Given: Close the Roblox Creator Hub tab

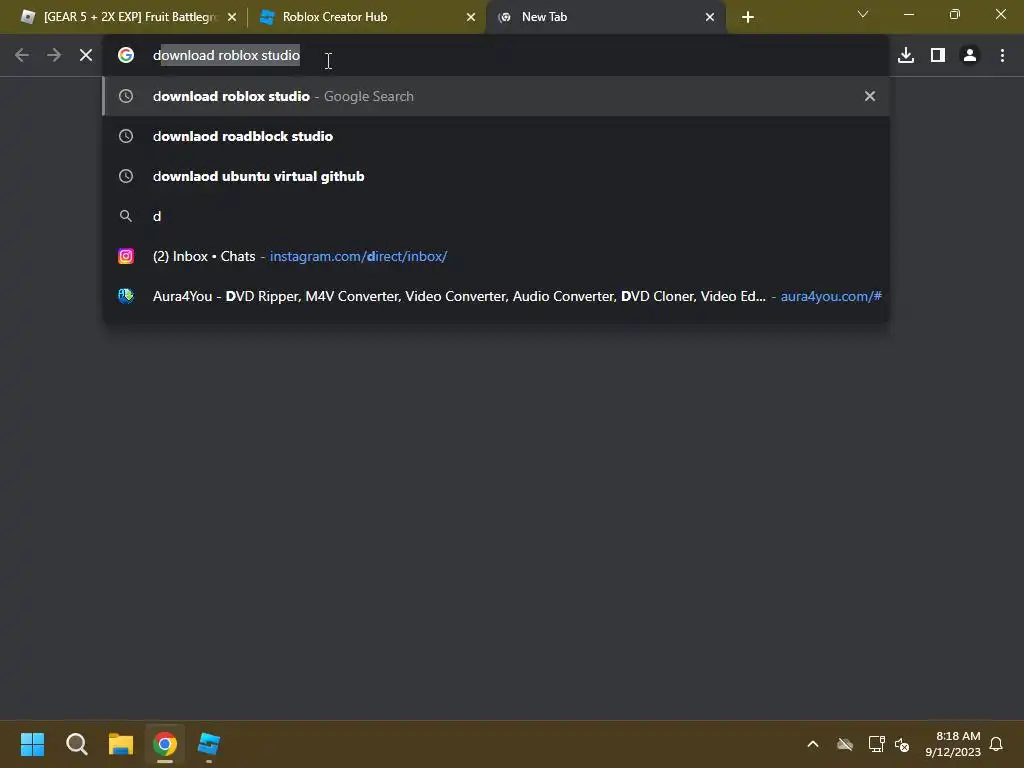Looking at the screenshot, I should pos(471,17).
